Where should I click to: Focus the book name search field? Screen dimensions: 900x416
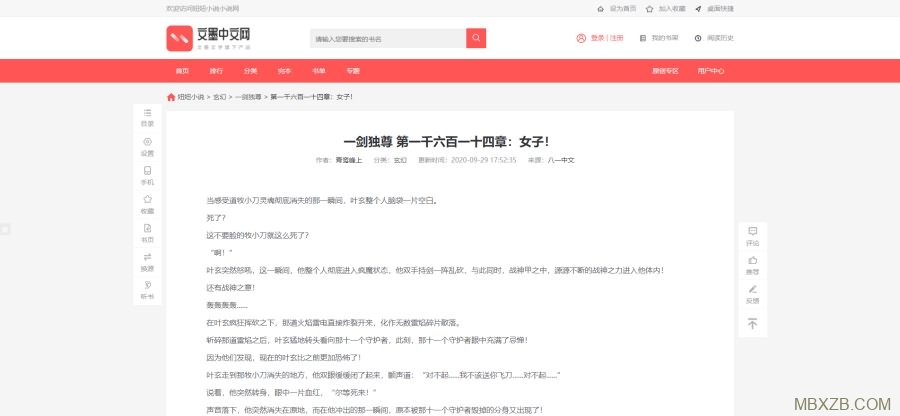click(x=388, y=38)
